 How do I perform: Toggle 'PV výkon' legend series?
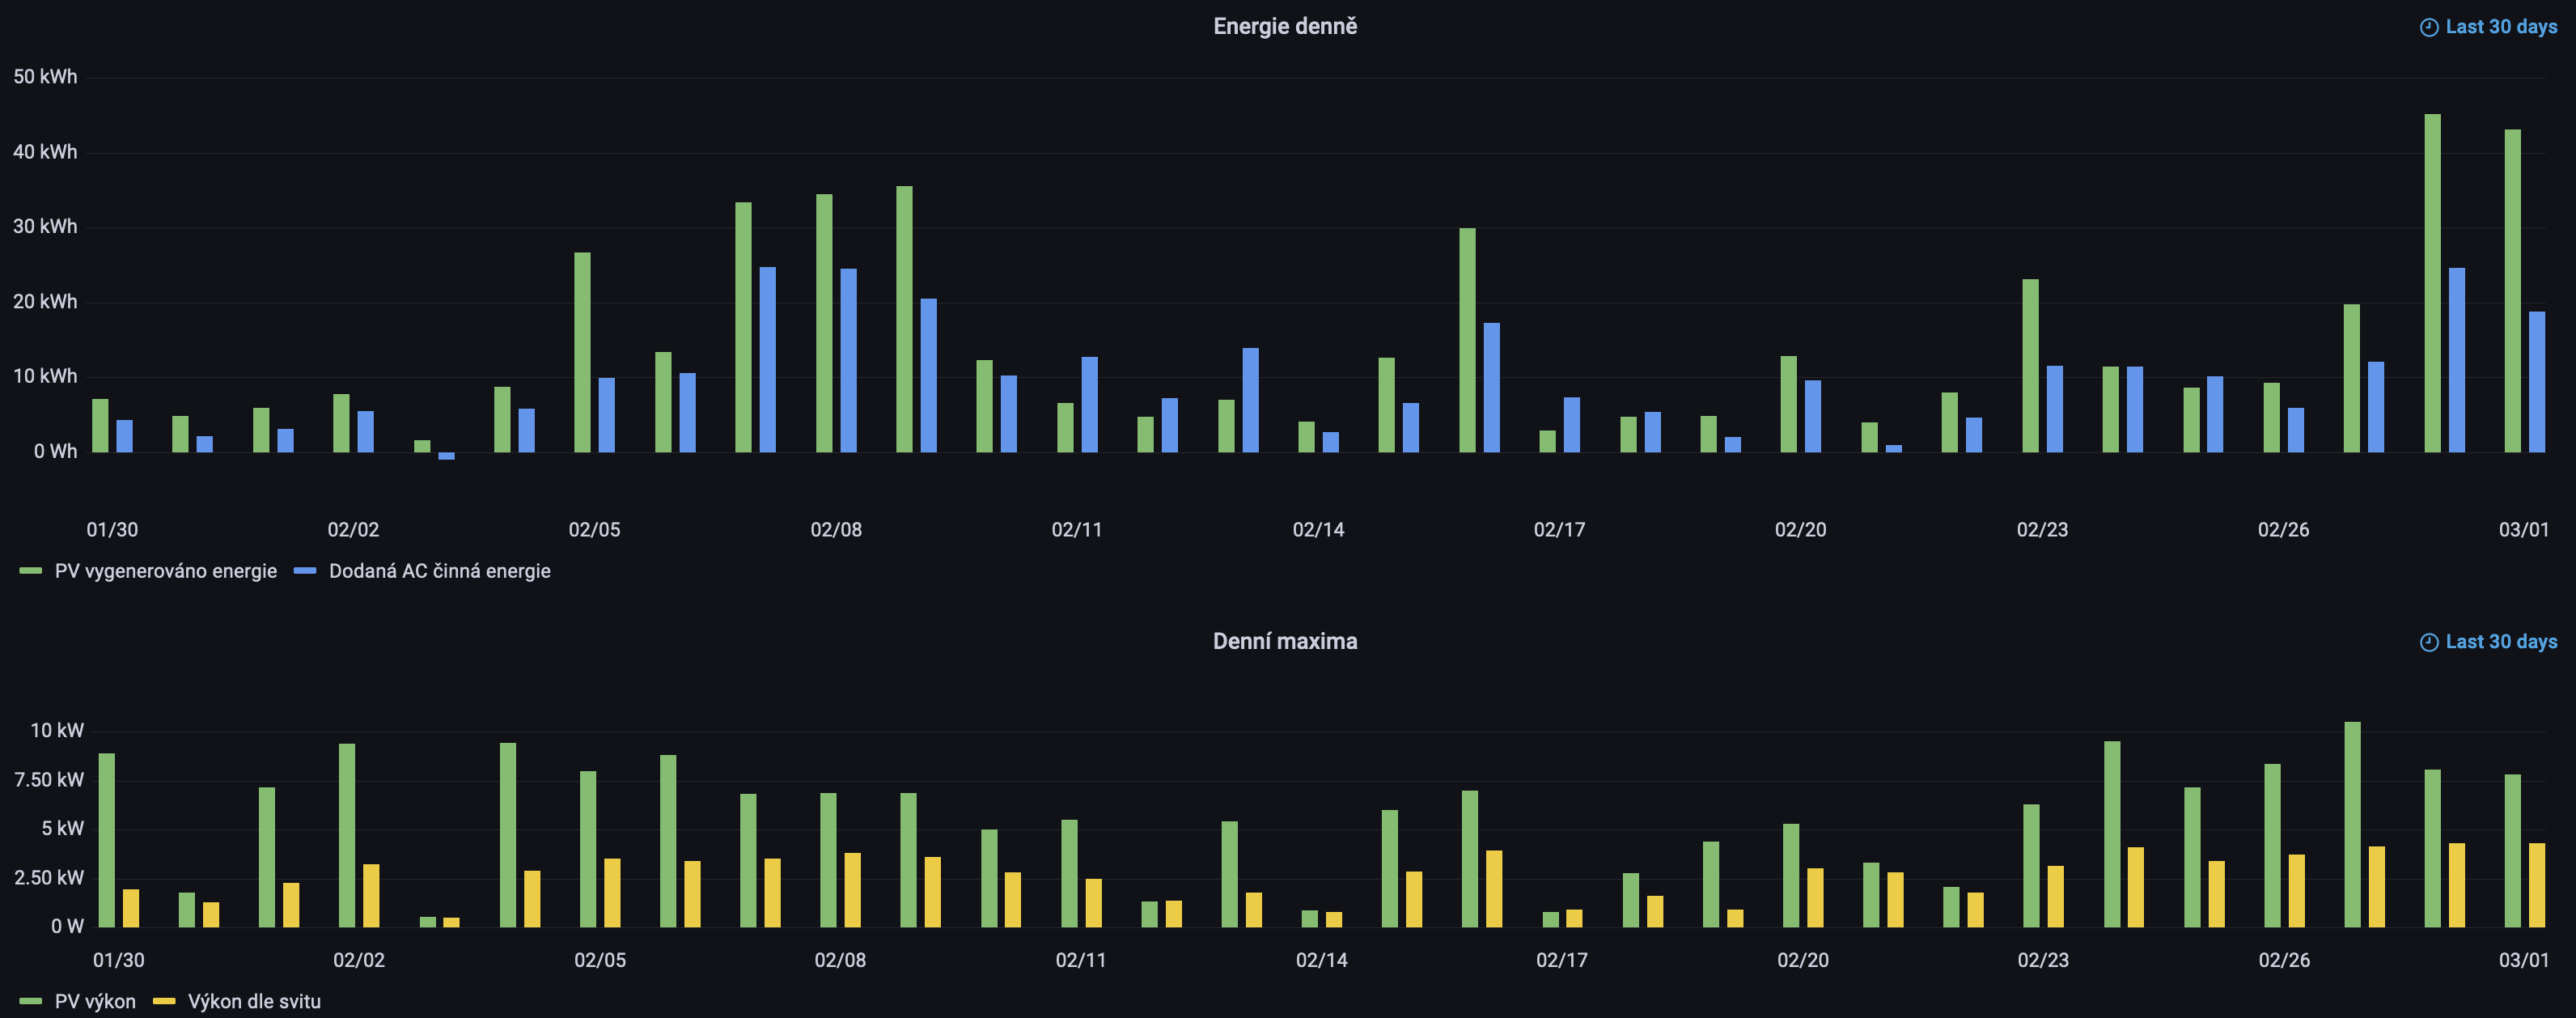pos(95,1001)
